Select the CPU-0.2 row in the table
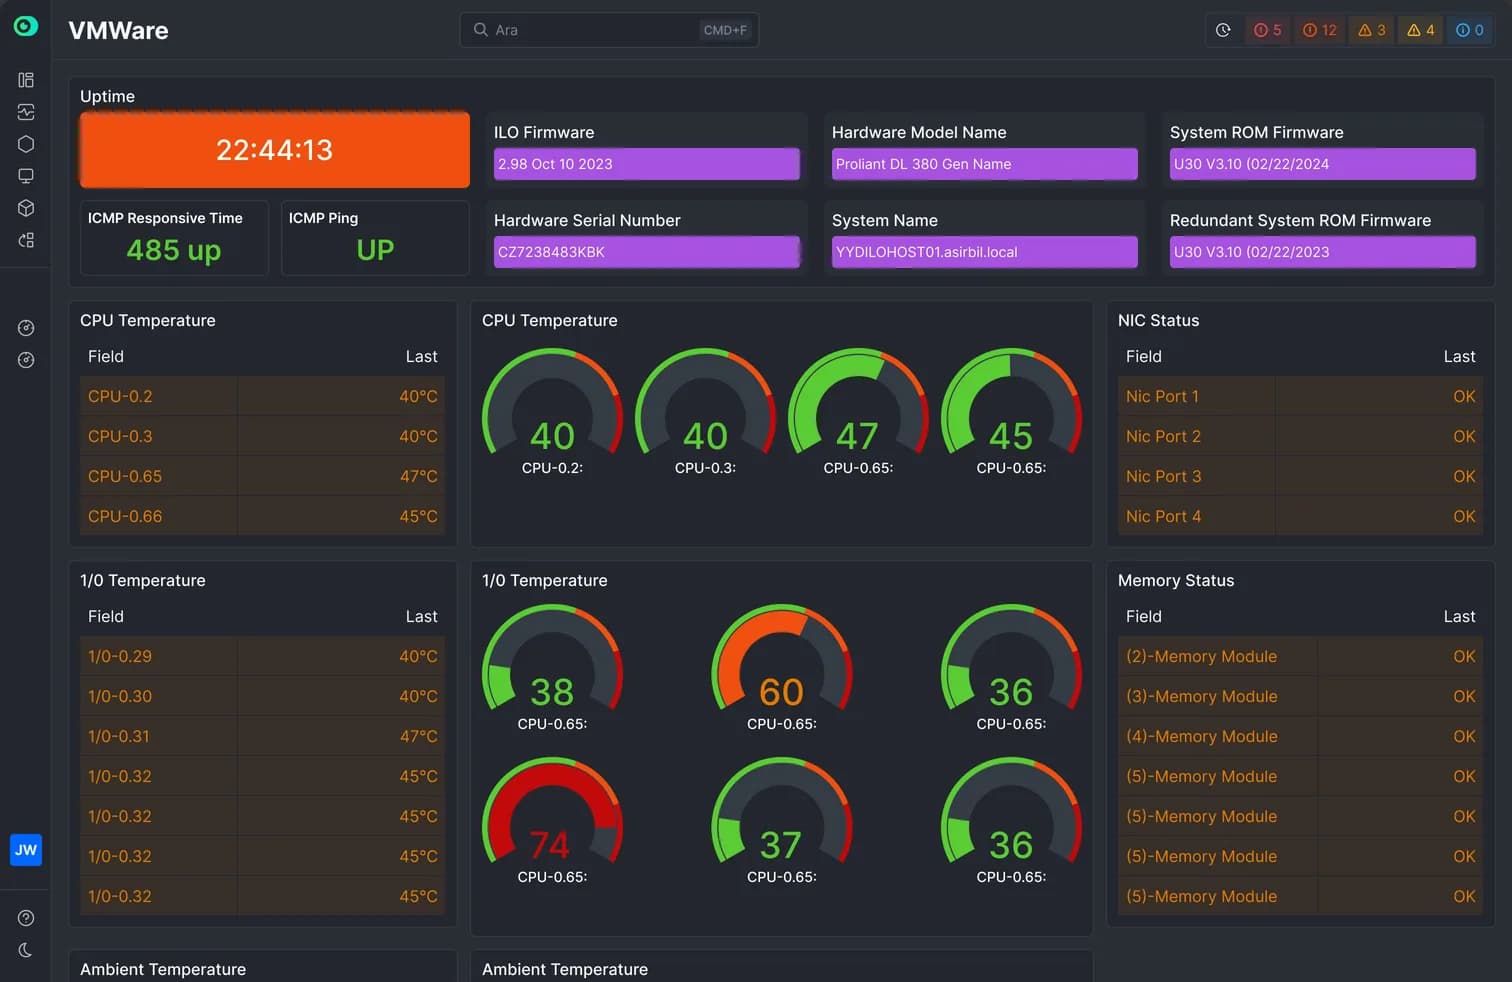 tap(262, 396)
